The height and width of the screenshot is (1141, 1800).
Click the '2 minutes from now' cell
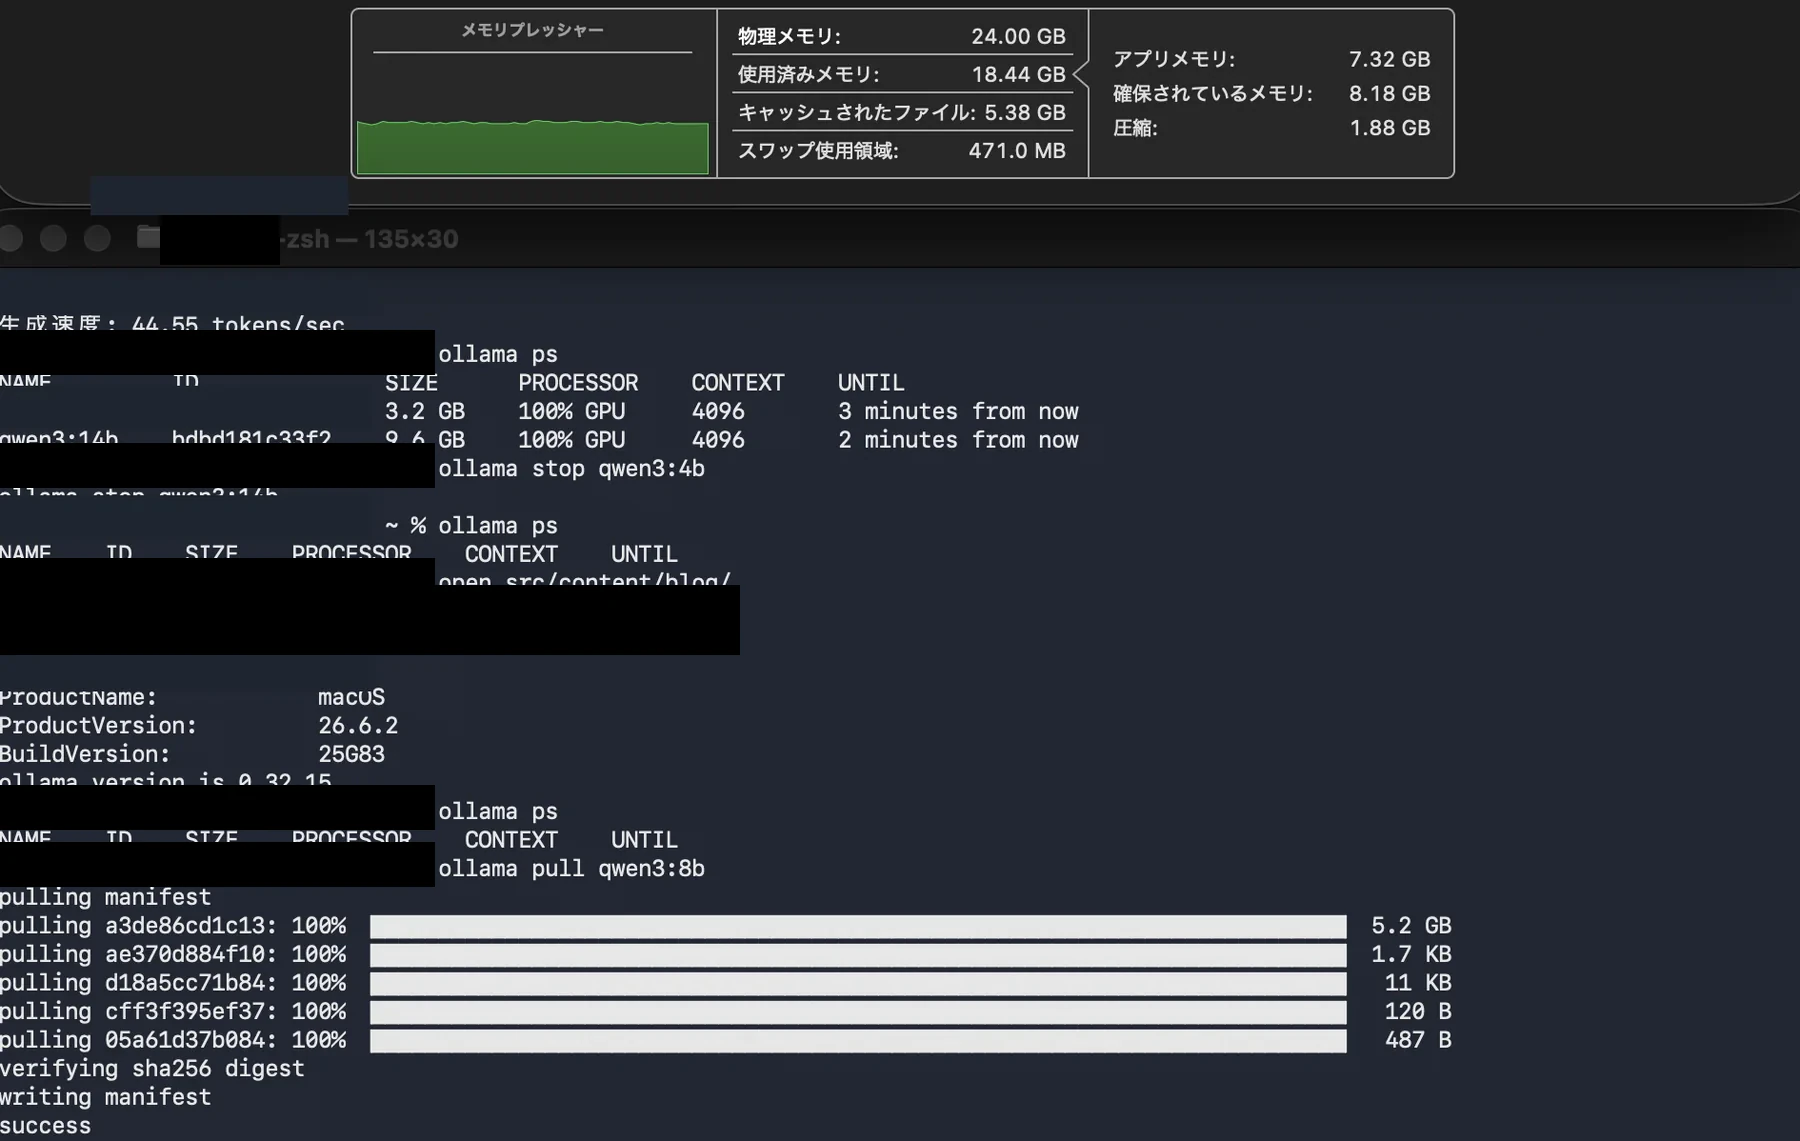tap(958, 440)
